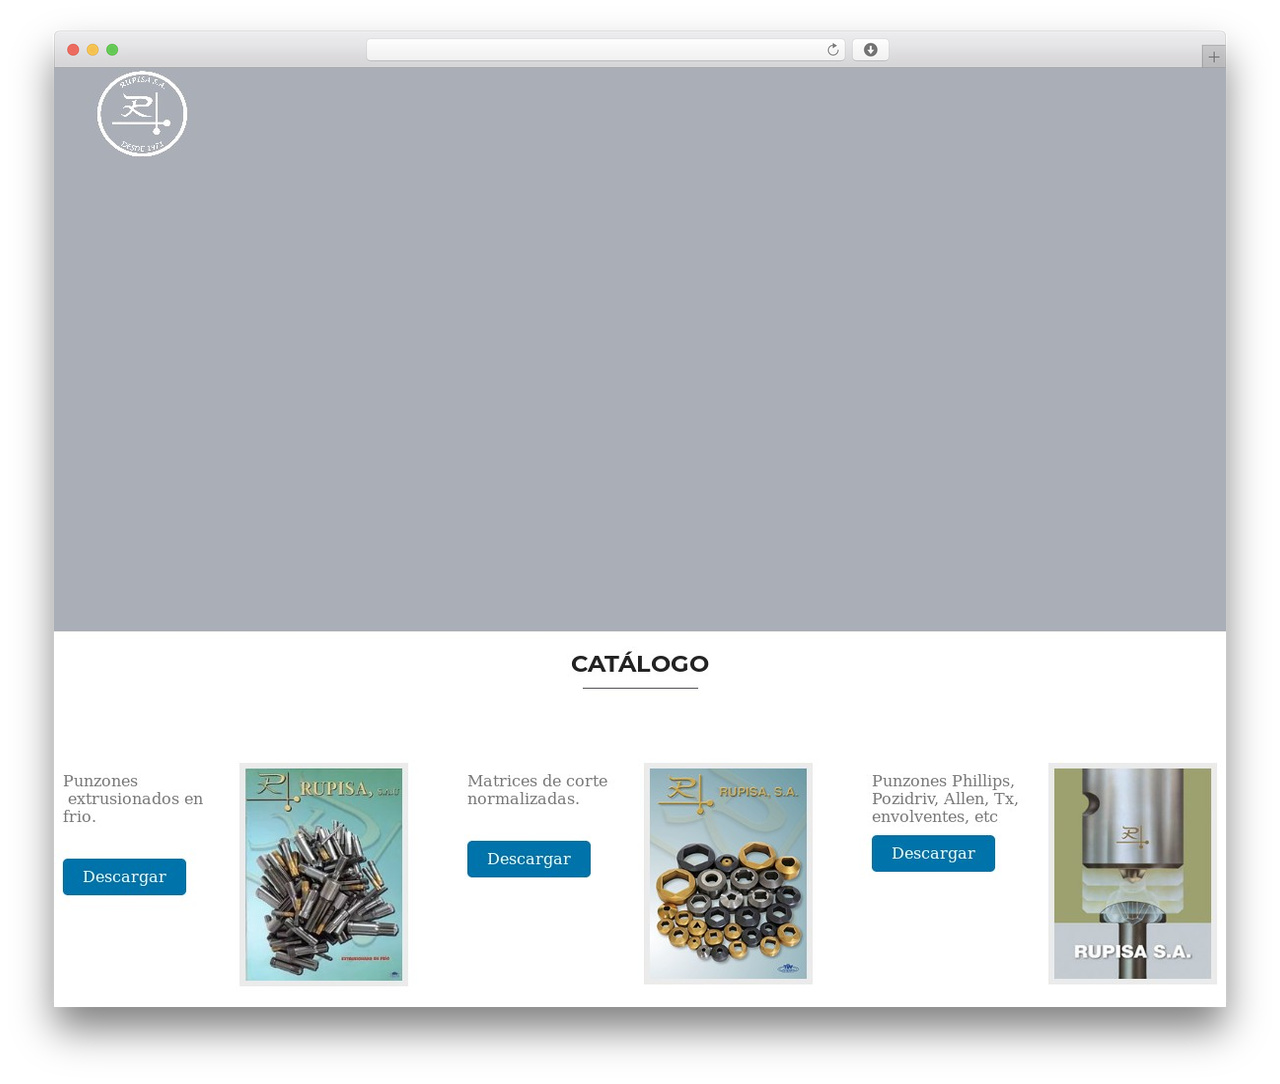The width and height of the screenshot is (1280, 1084).
Task: Download the Punzones Phillips catalog
Action: [933, 853]
